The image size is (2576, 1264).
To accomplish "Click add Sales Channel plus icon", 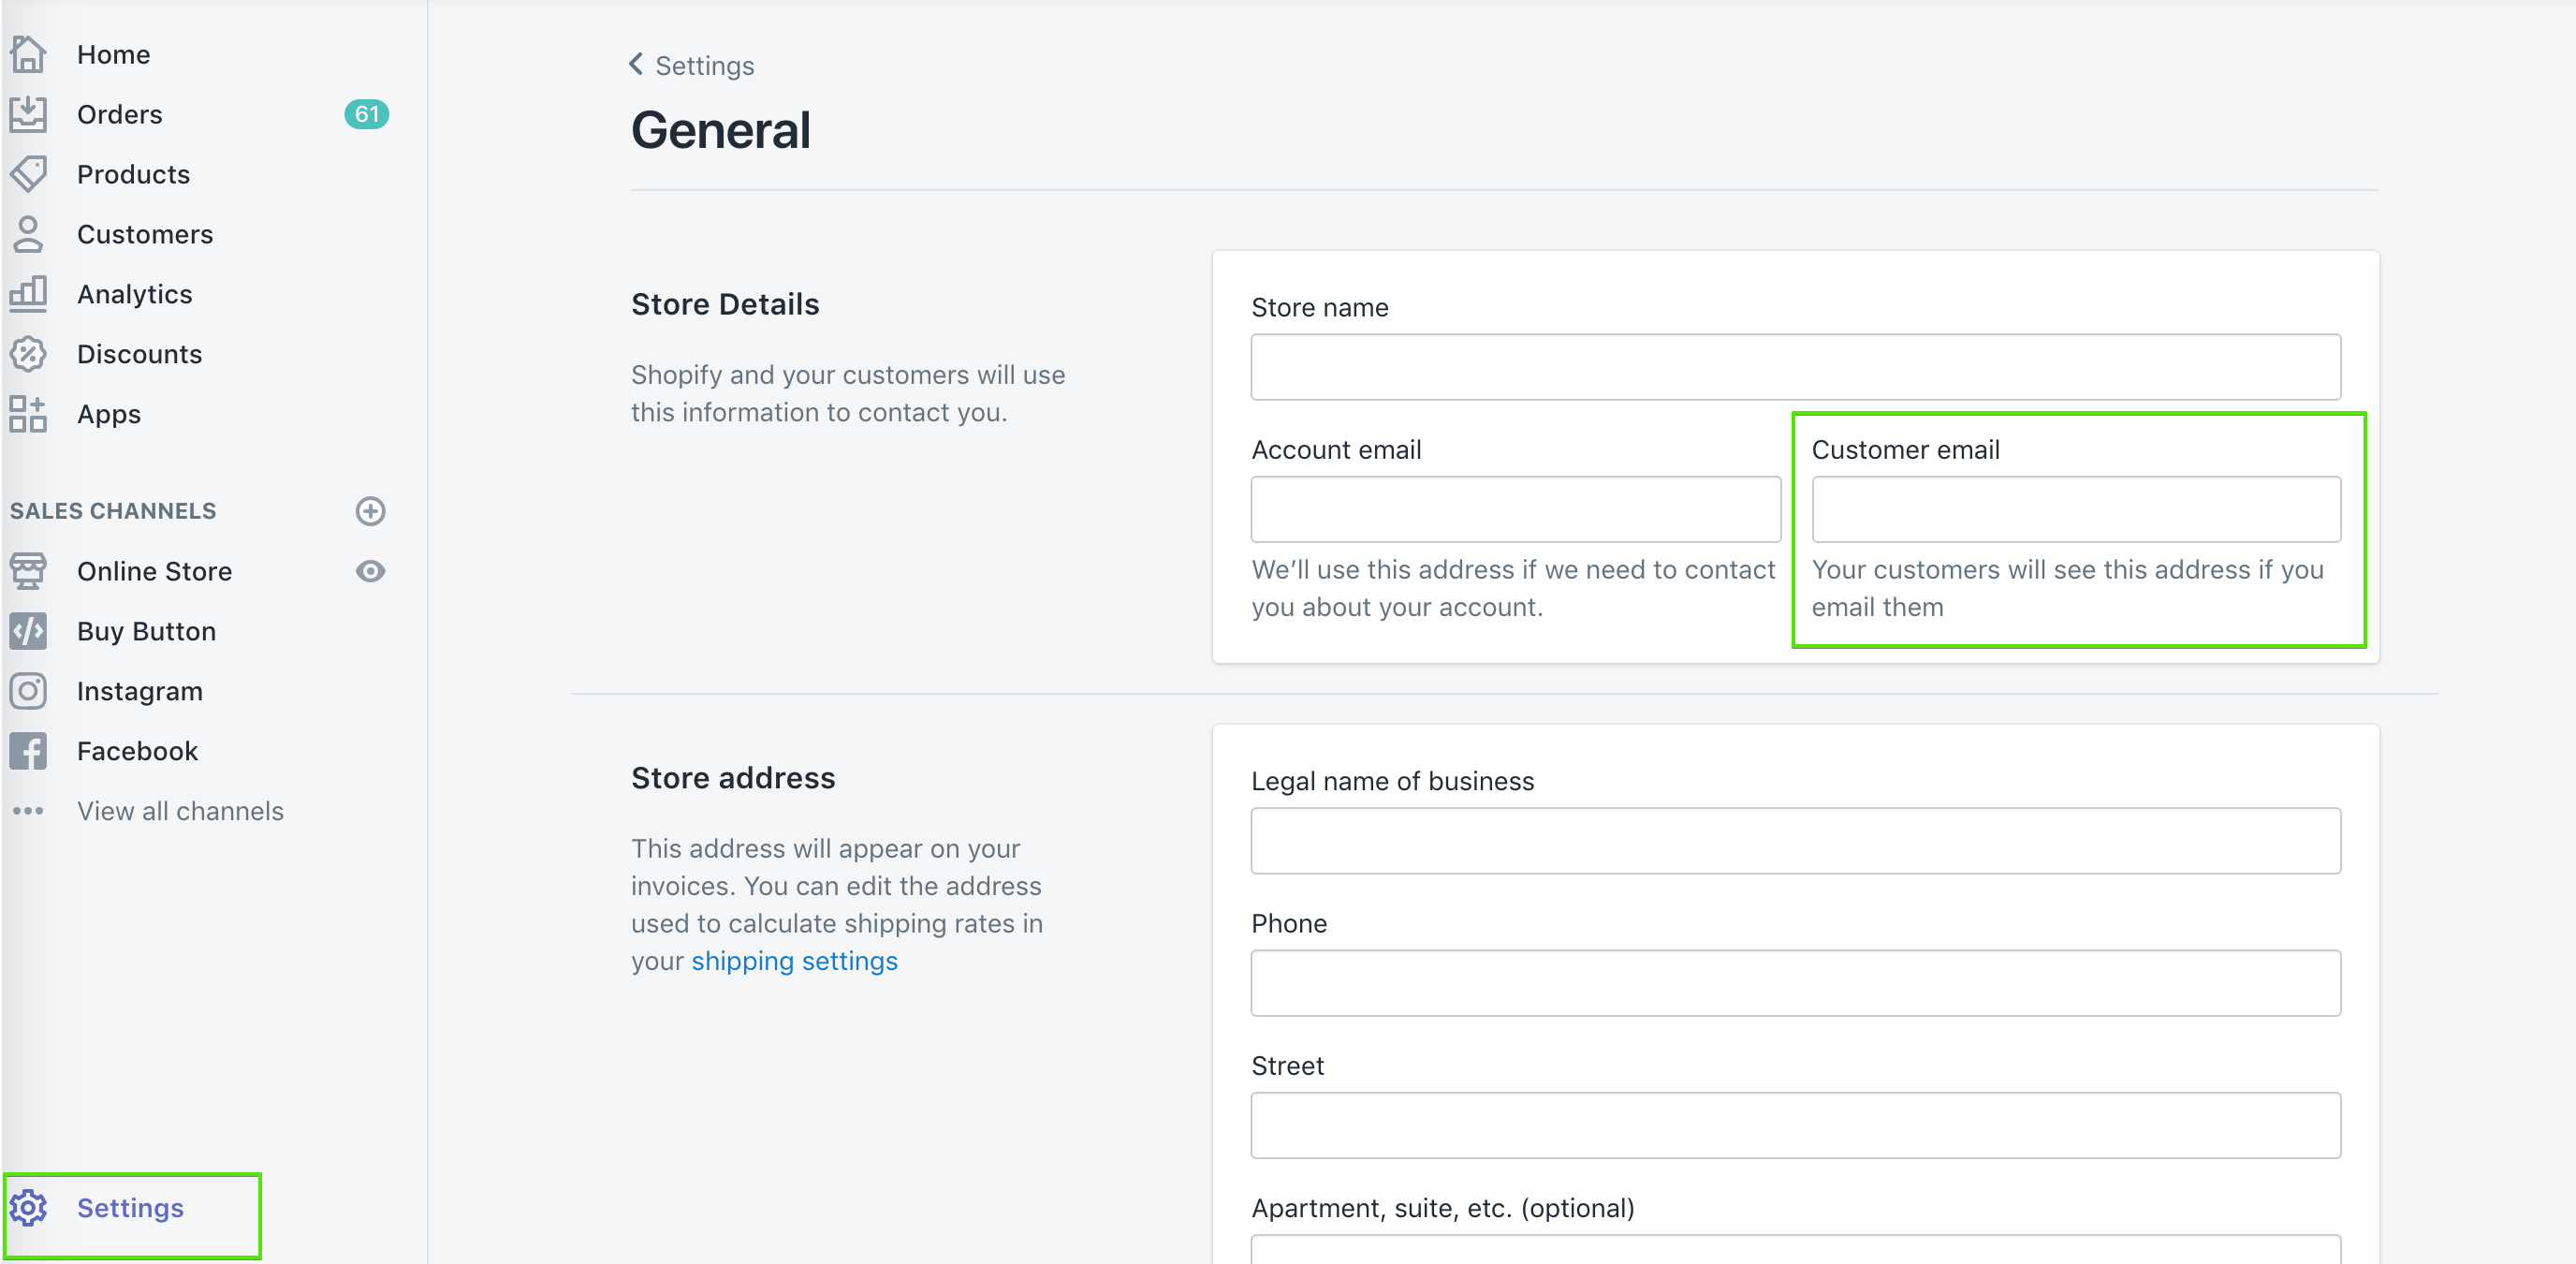I will tap(372, 511).
